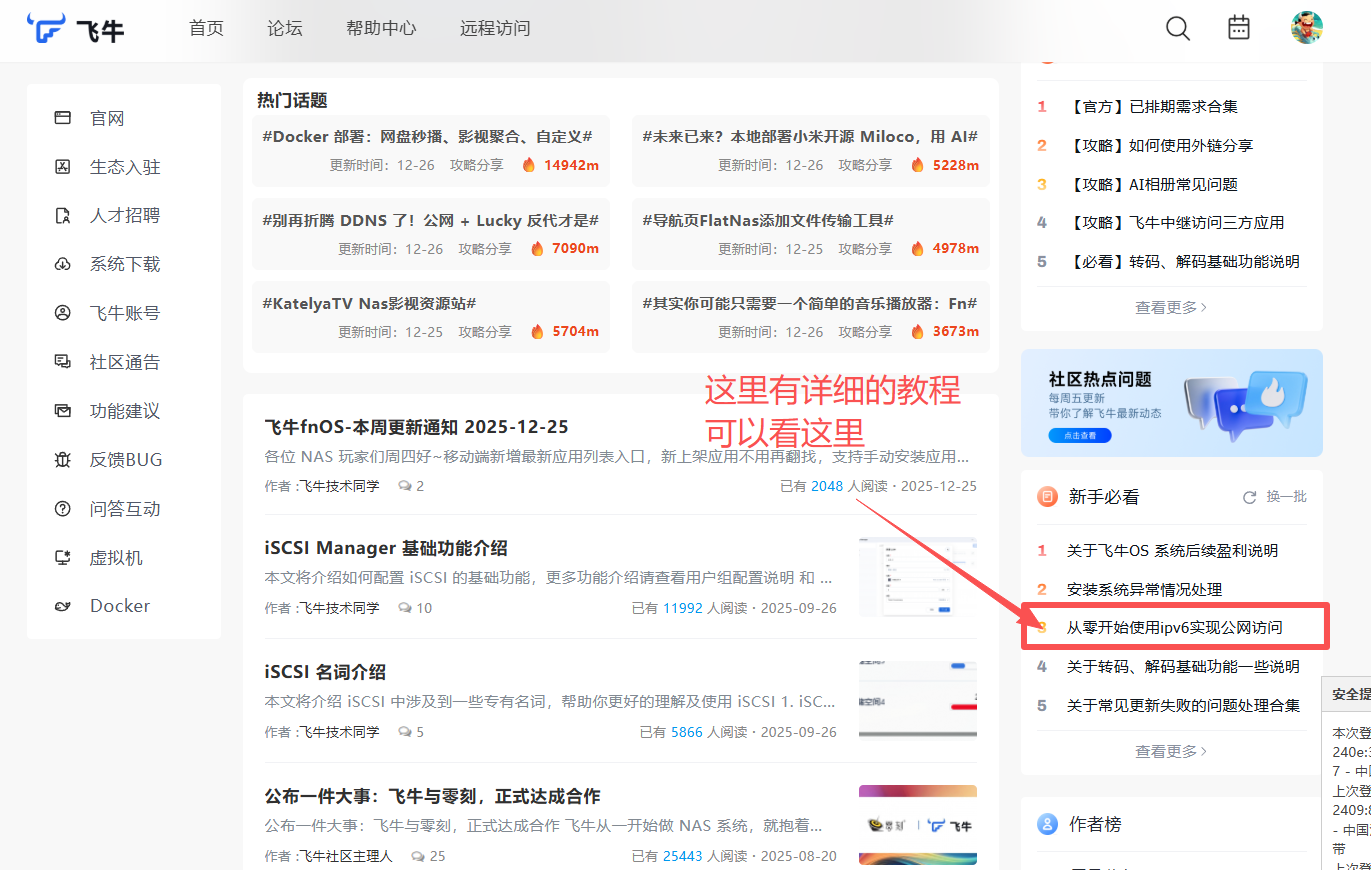Screen dimensions: 1371x870
Task: Open topic #KatelyaTV Nas影视资源站#
Action: (369, 303)
